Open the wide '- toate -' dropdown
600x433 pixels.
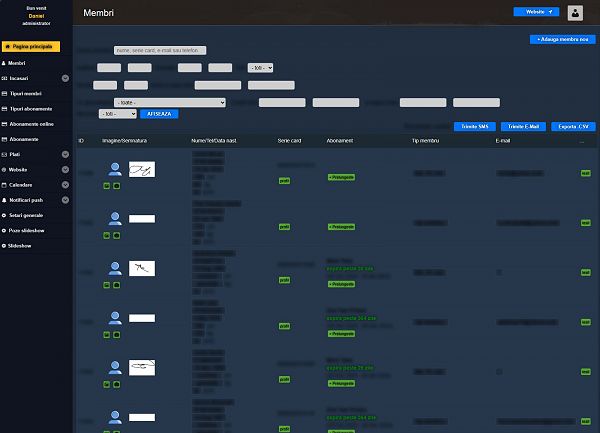tap(169, 102)
